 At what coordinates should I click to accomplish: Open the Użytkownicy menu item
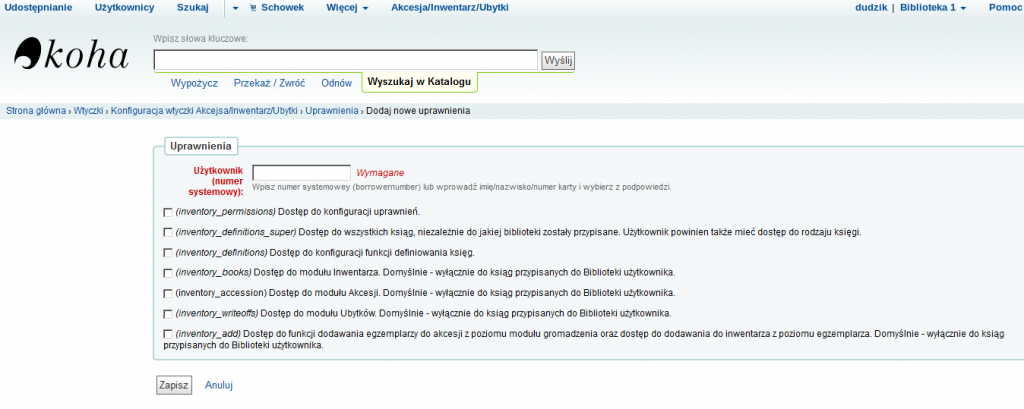pos(124,8)
